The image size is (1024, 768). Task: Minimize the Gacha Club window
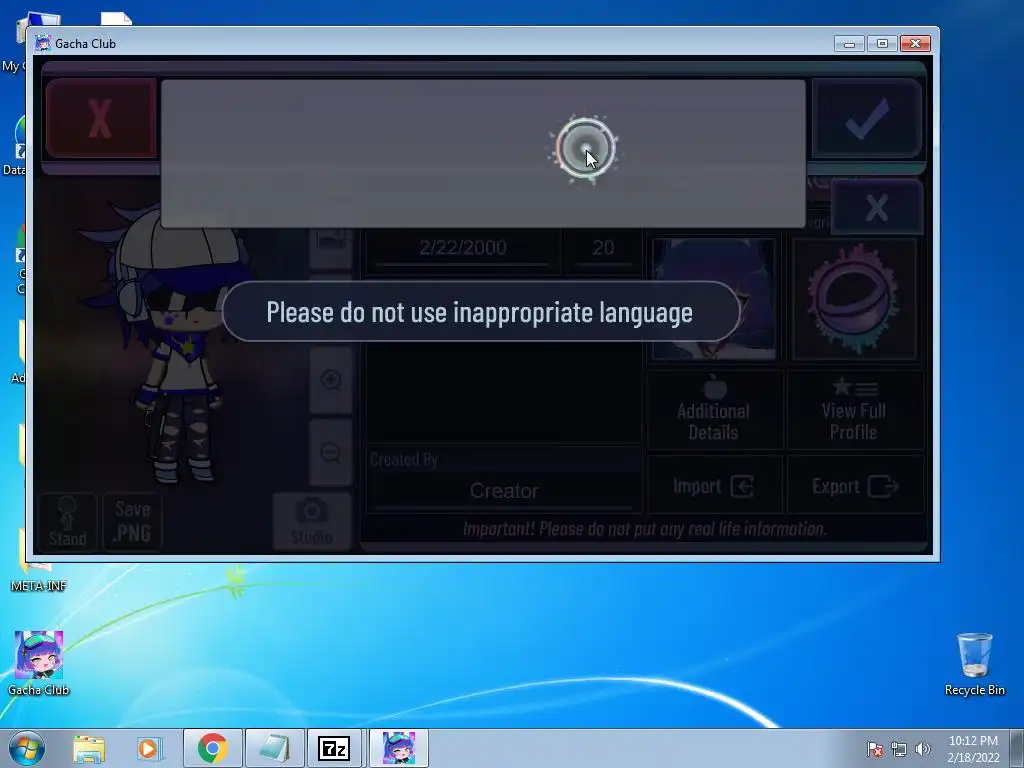point(850,44)
